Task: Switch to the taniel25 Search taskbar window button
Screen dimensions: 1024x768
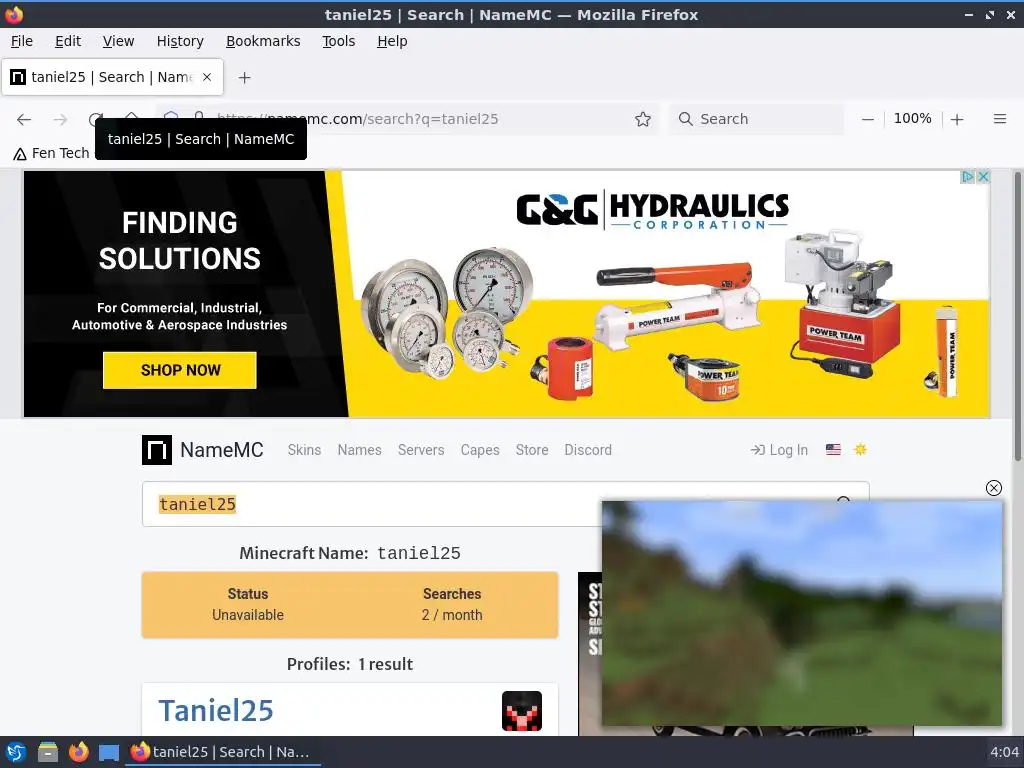Action: [x=222, y=752]
